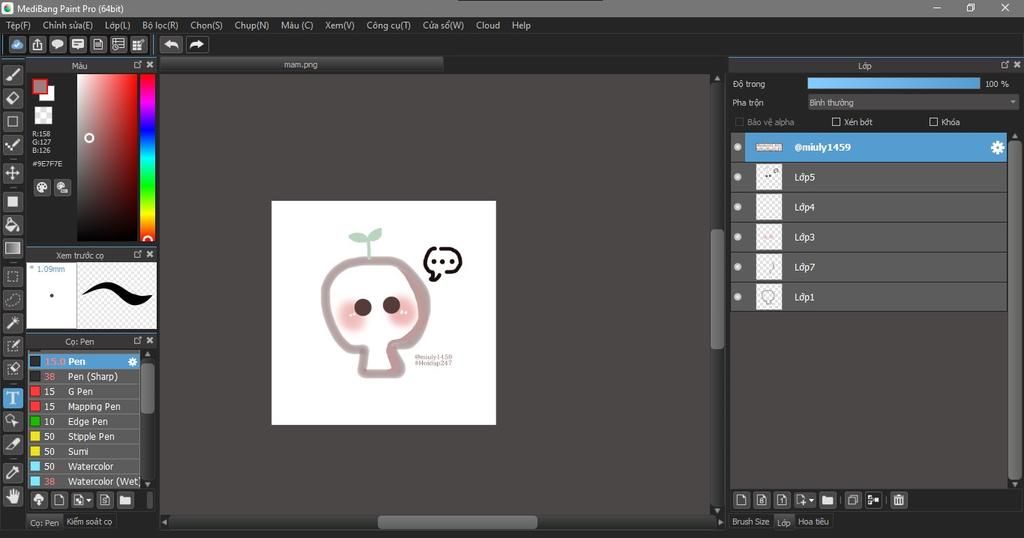Switch to the Brush Size tab
This screenshot has height=538, width=1024.
pos(750,522)
